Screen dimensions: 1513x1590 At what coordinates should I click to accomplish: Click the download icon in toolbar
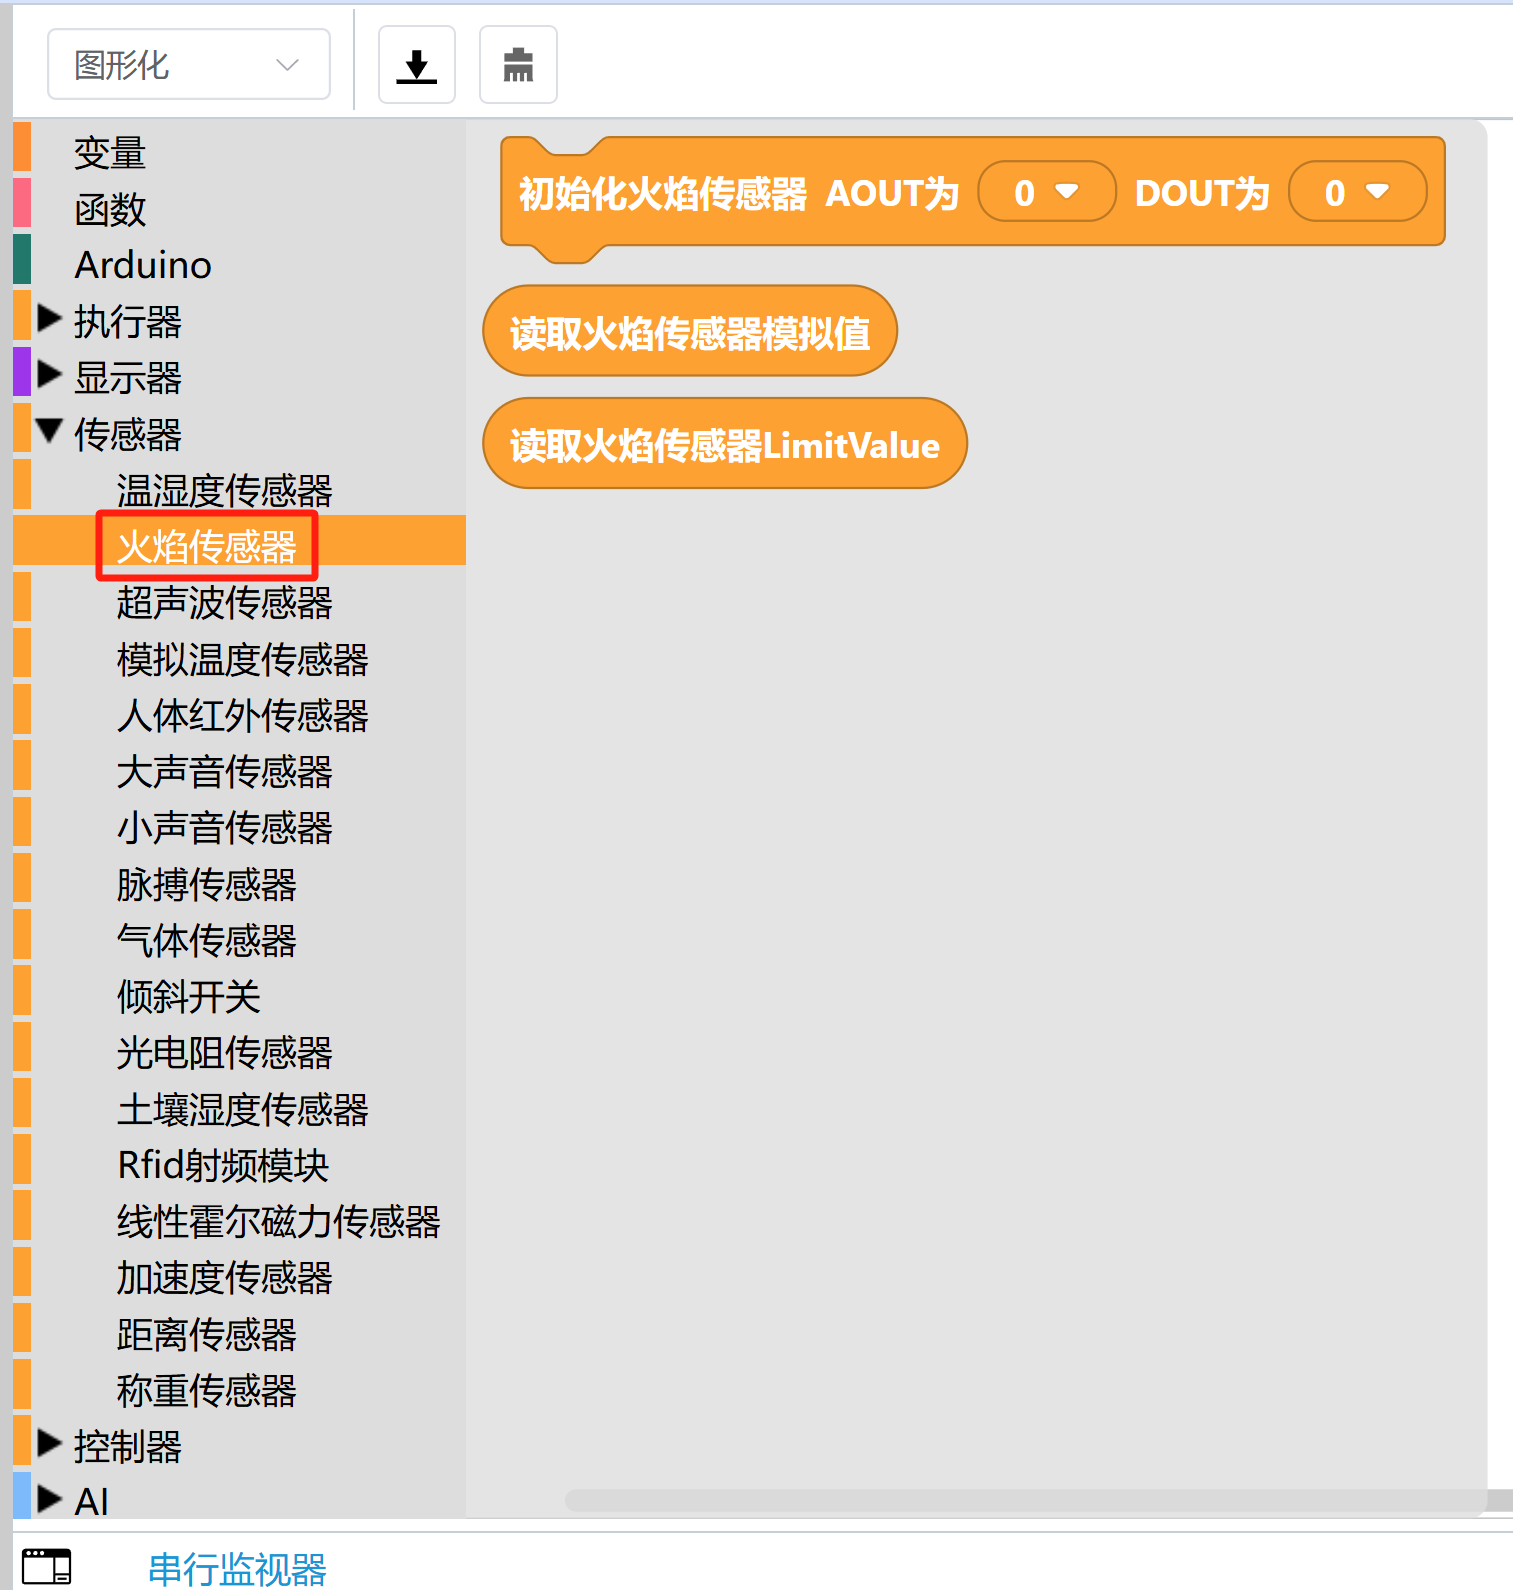[416, 65]
